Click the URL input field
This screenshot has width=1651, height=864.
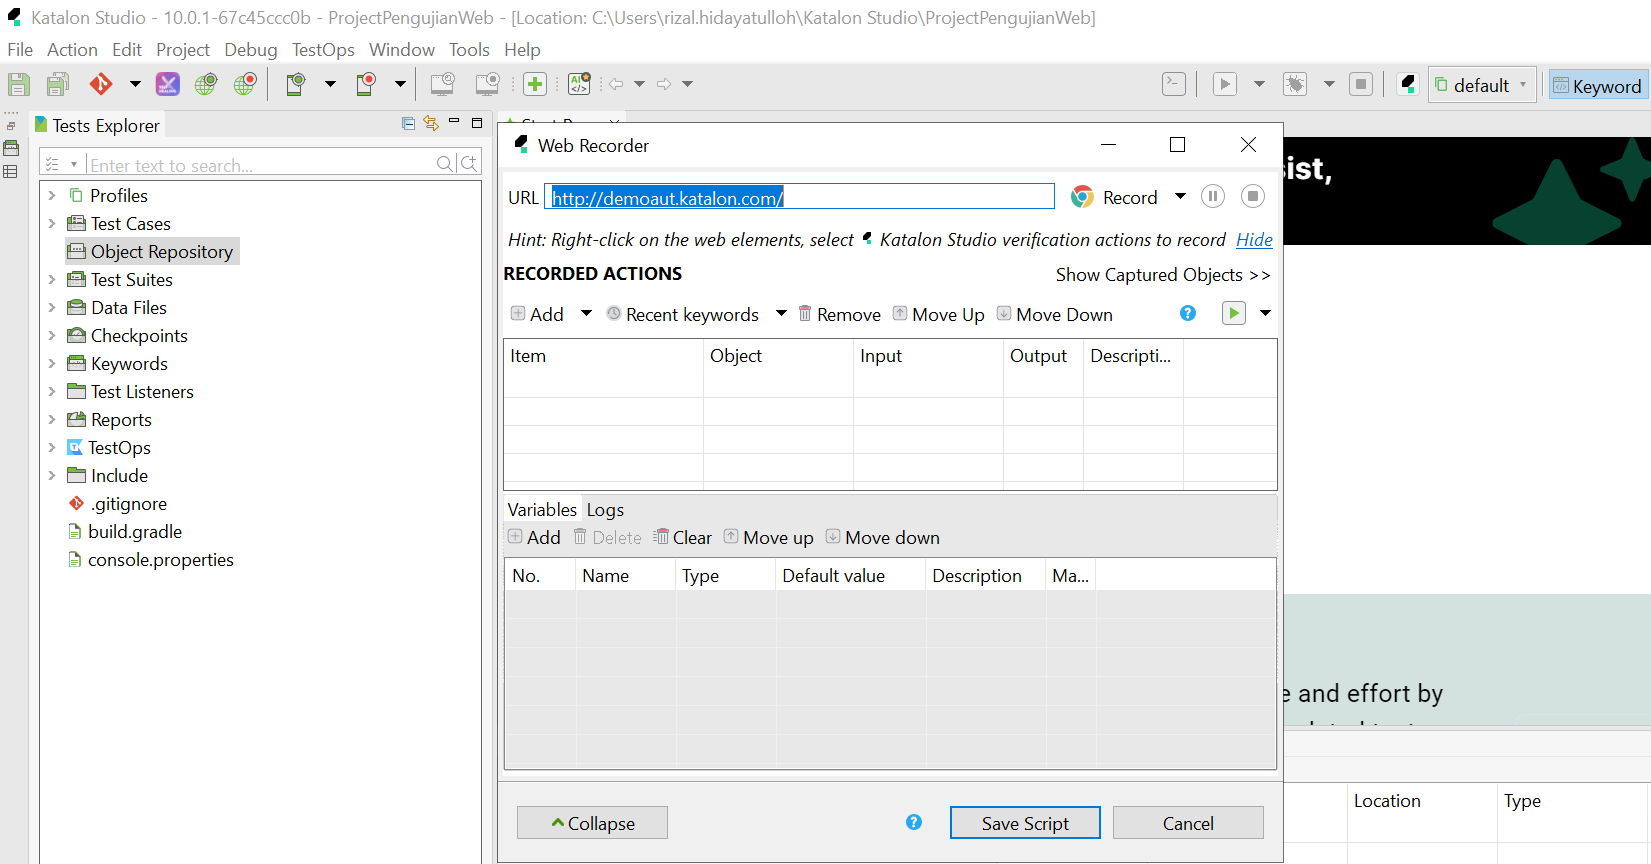click(x=800, y=197)
